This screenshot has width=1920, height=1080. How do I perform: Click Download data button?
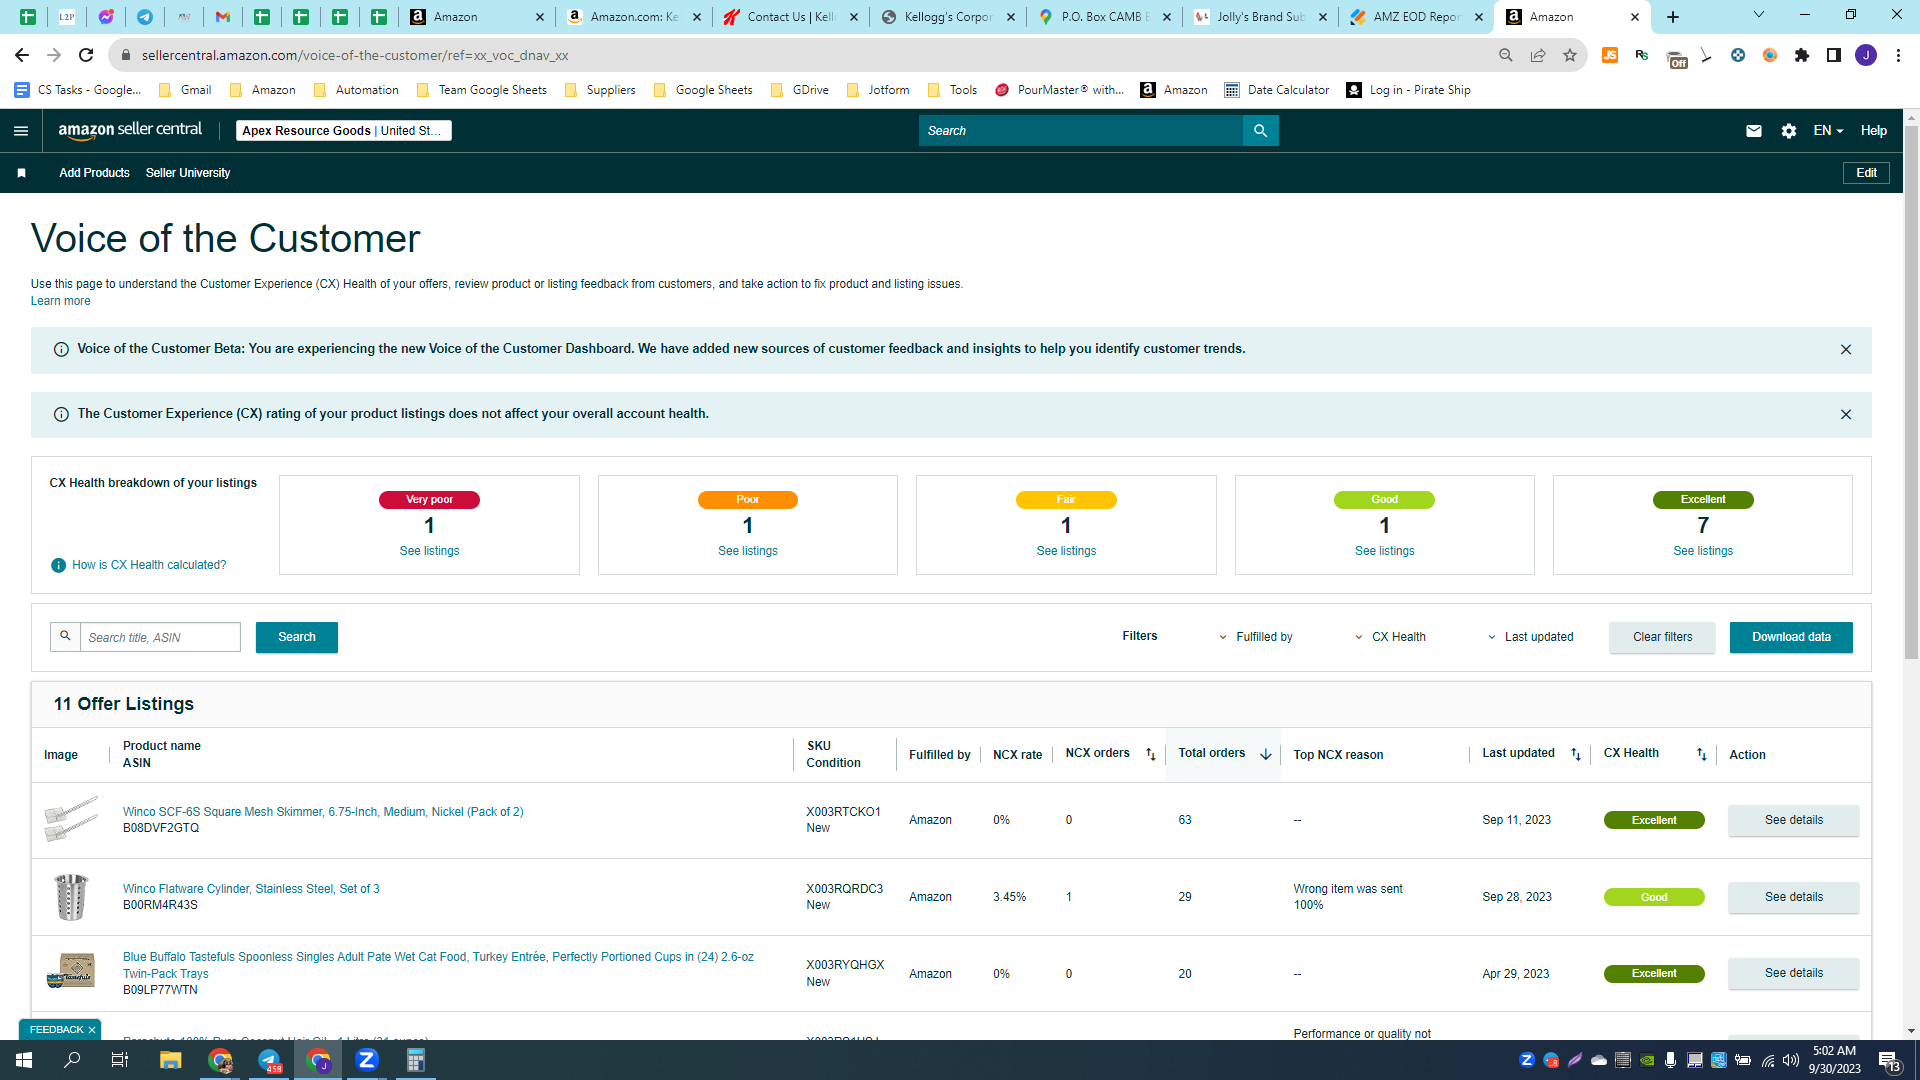pos(1791,638)
